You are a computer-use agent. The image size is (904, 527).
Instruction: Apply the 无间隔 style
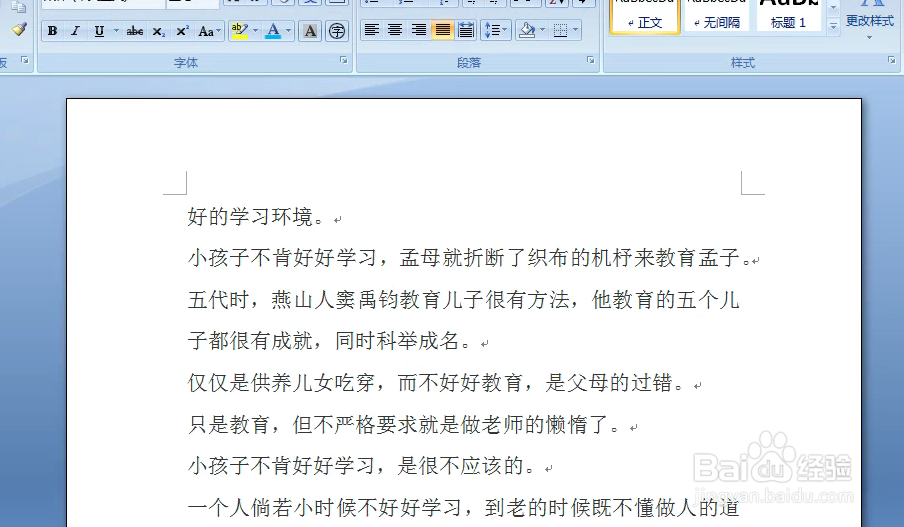point(717,16)
